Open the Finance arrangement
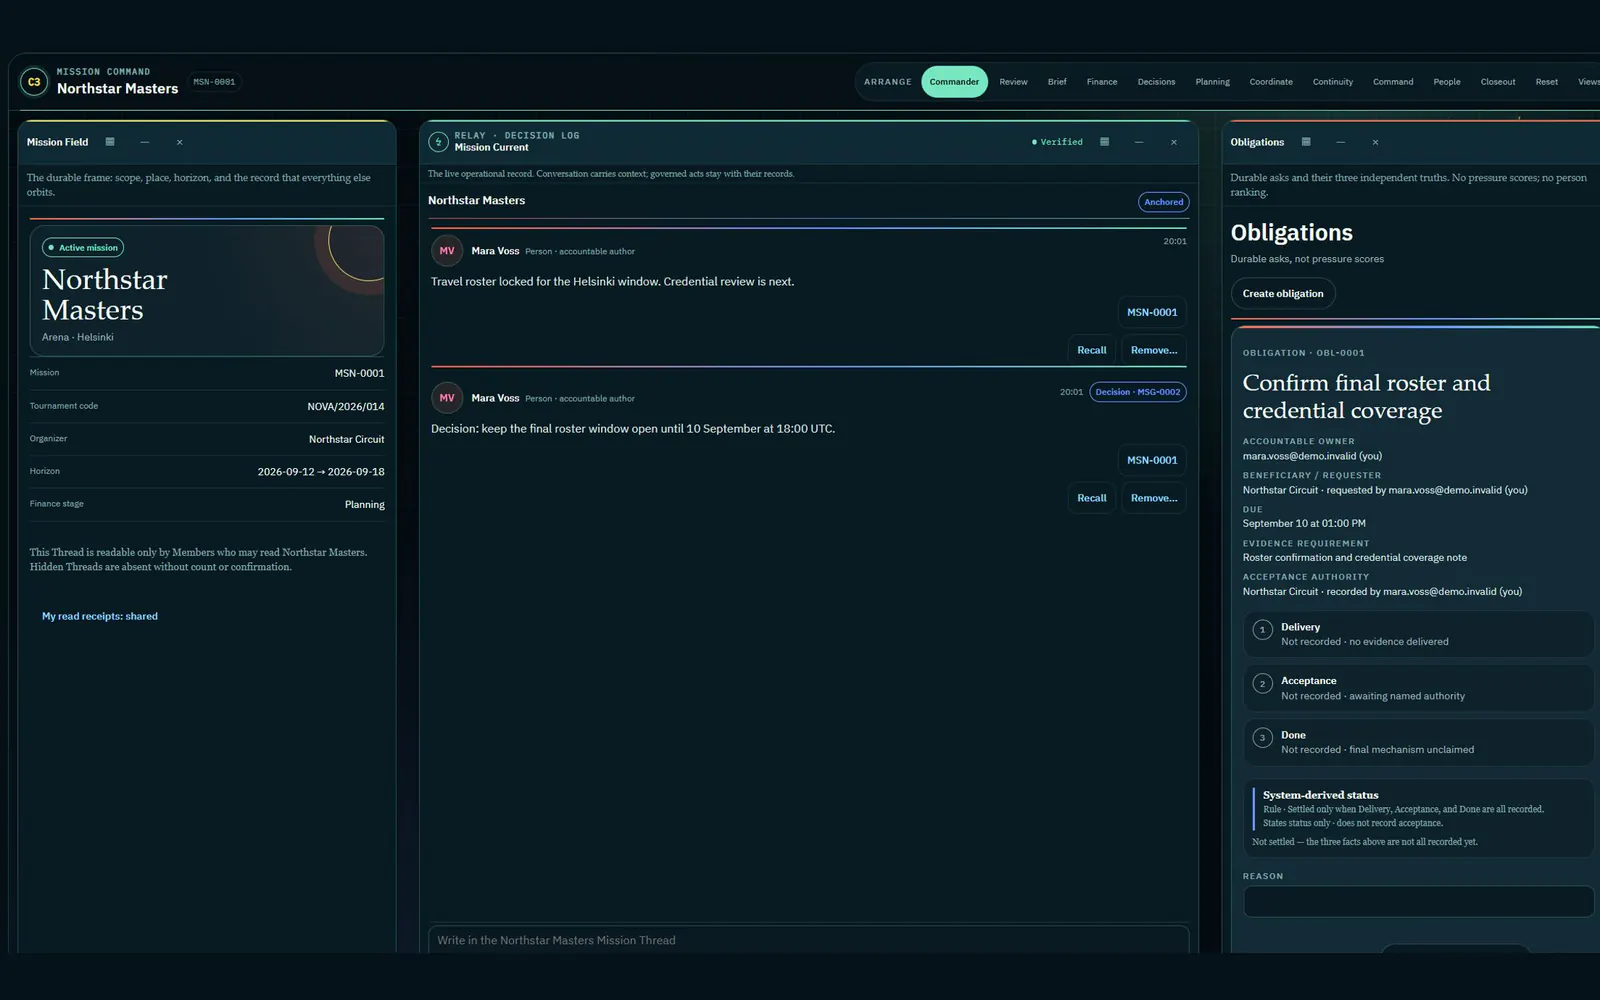 (x=1102, y=82)
